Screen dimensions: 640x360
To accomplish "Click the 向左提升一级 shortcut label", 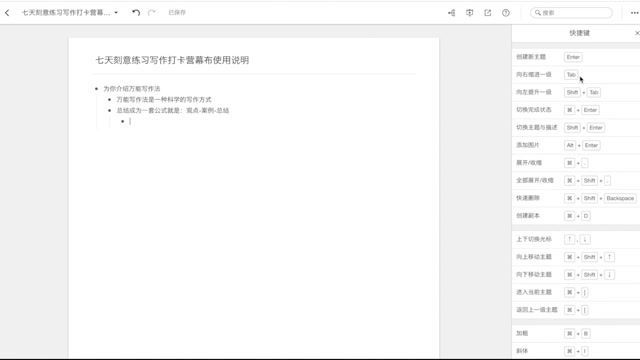I will [534, 92].
